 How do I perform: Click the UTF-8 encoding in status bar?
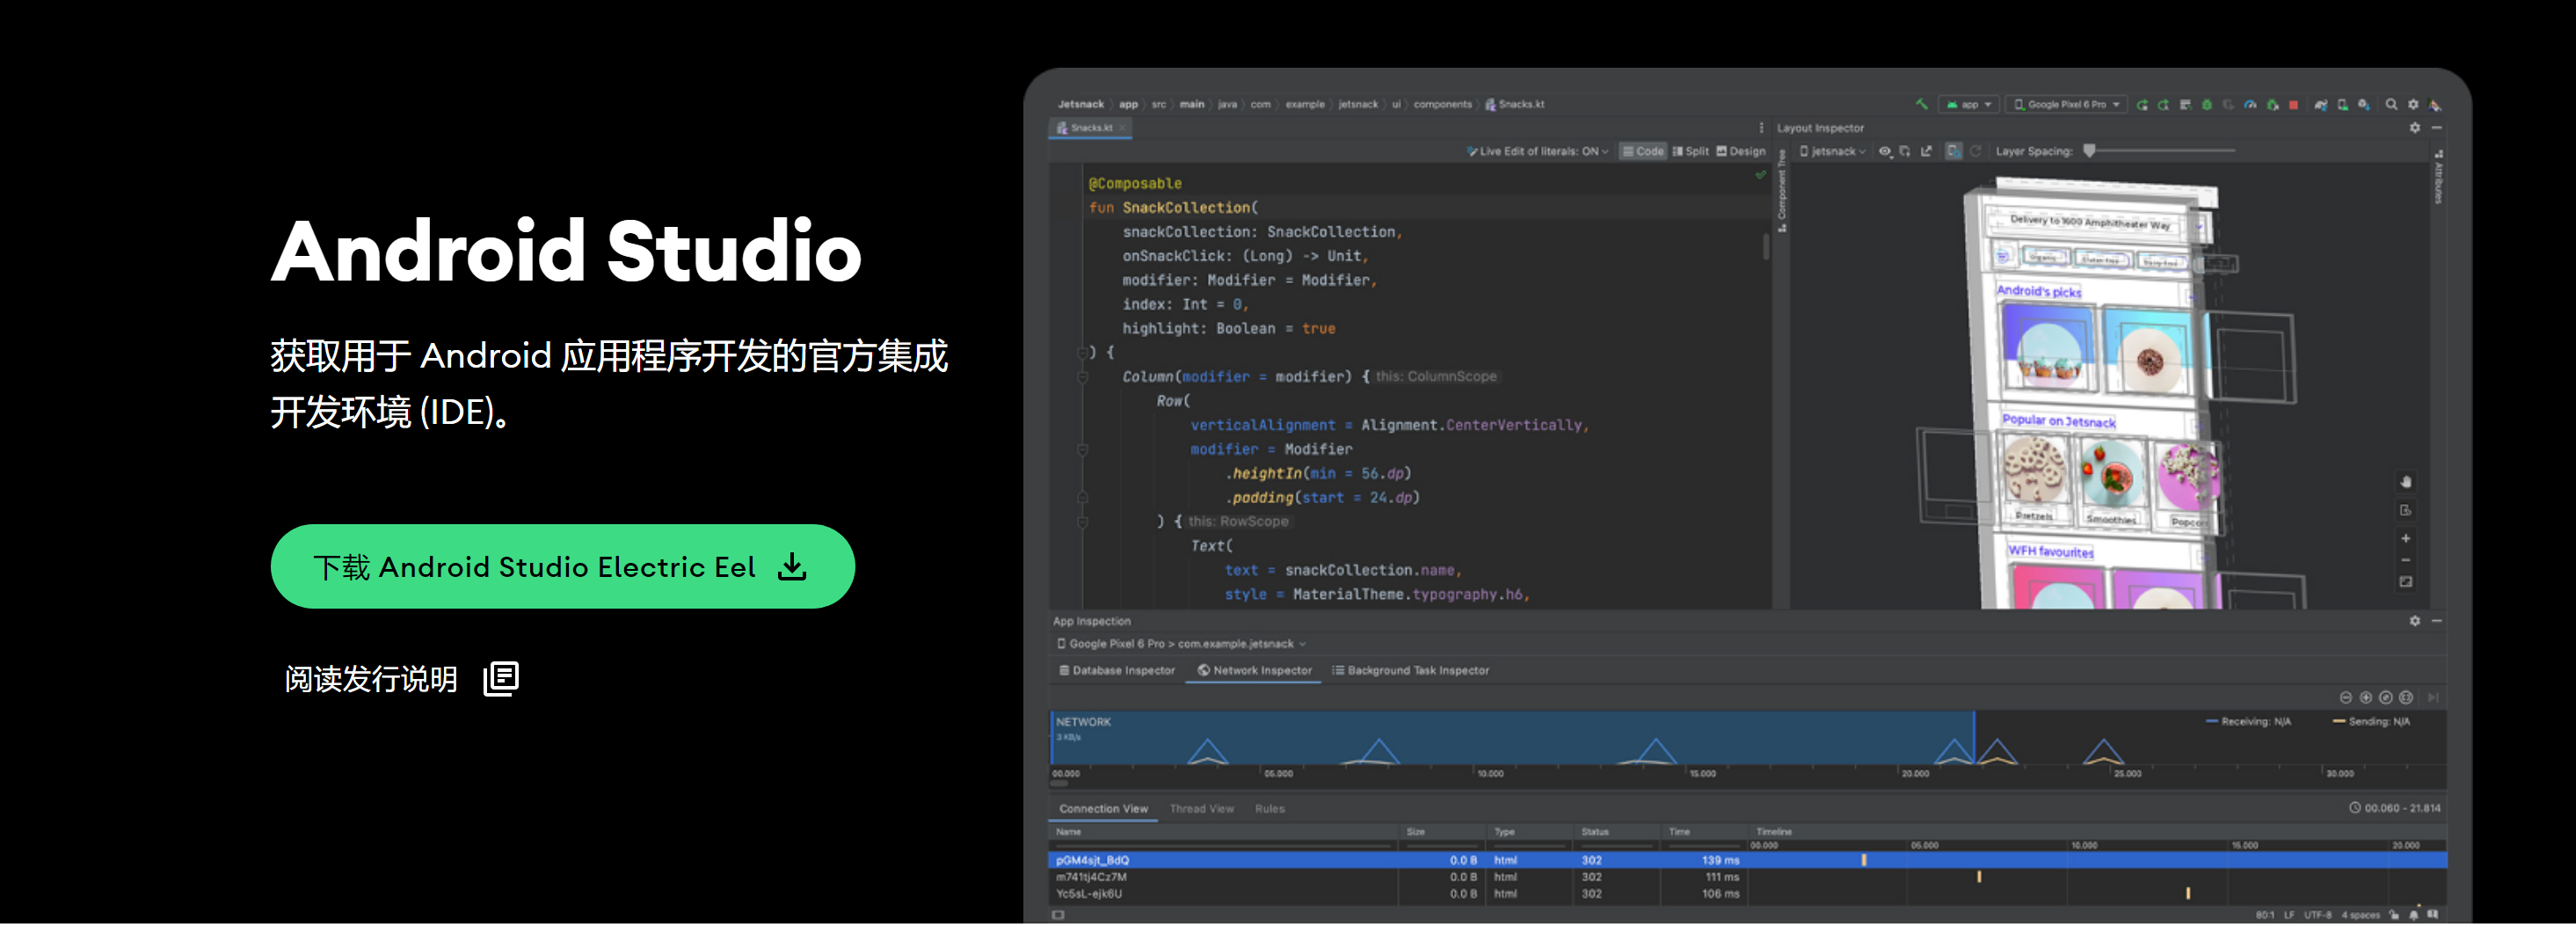[2317, 915]
